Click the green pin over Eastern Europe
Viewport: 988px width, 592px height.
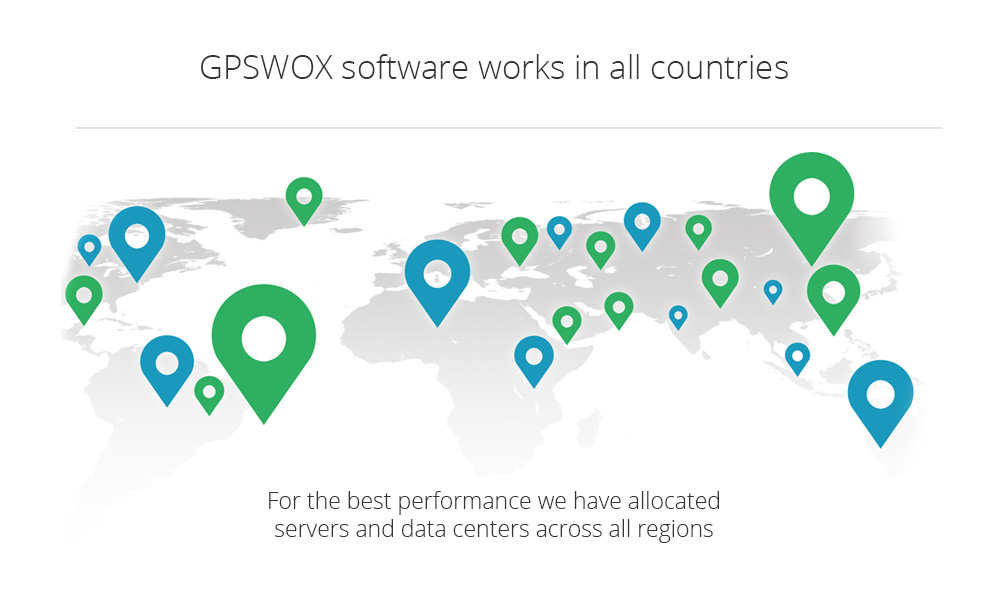519,238
